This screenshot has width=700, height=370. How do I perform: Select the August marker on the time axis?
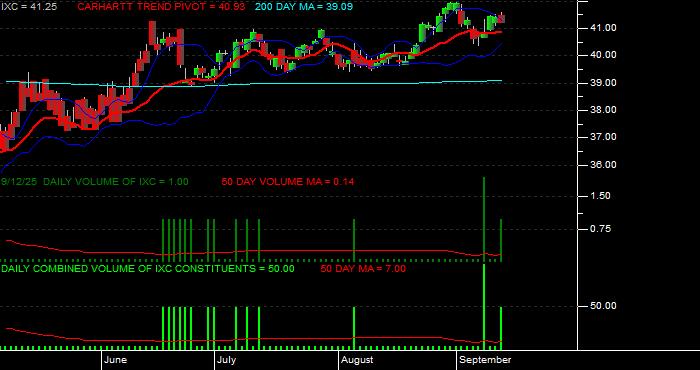tap(357, 360)
